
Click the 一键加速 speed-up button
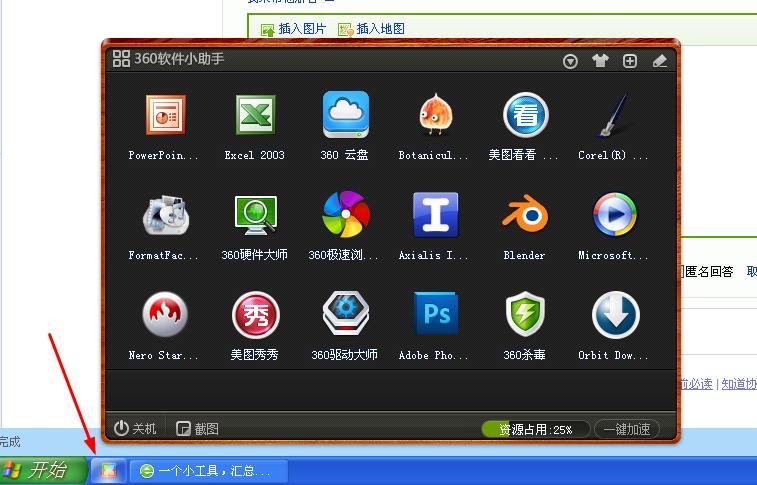(x=627, y=429)
